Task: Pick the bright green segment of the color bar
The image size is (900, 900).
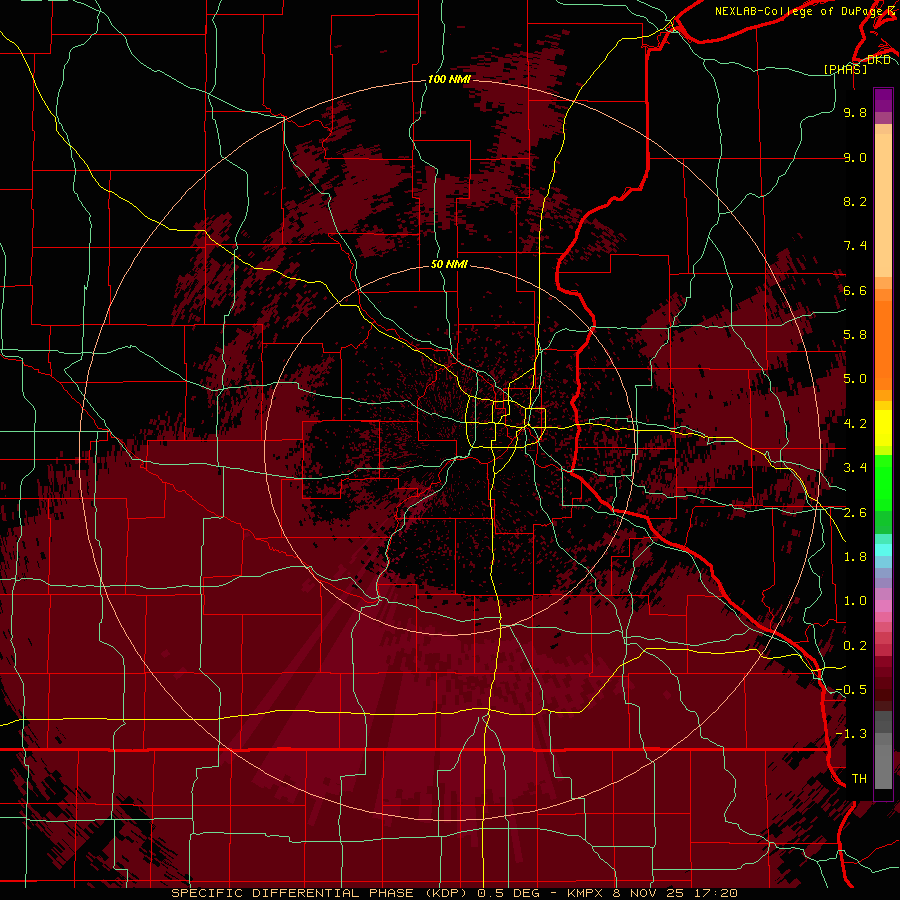Action: tap(883, 482)
